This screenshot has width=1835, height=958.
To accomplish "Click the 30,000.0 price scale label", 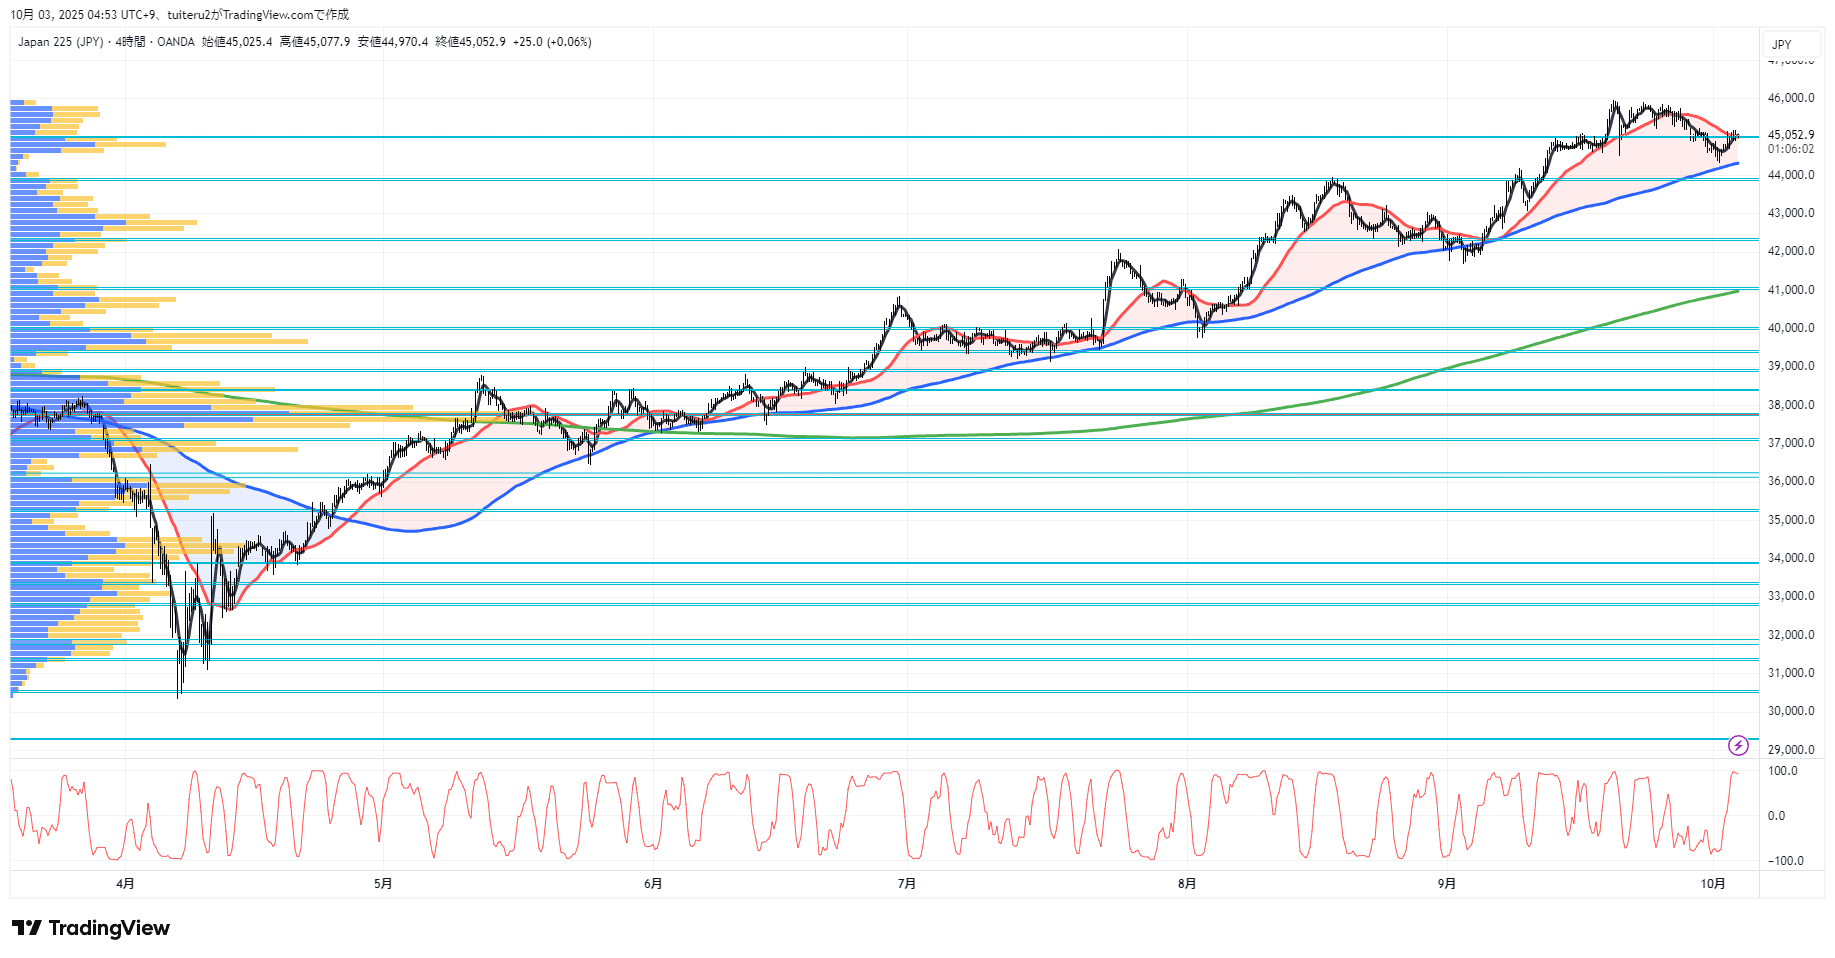I will (x=1790, y=711).
